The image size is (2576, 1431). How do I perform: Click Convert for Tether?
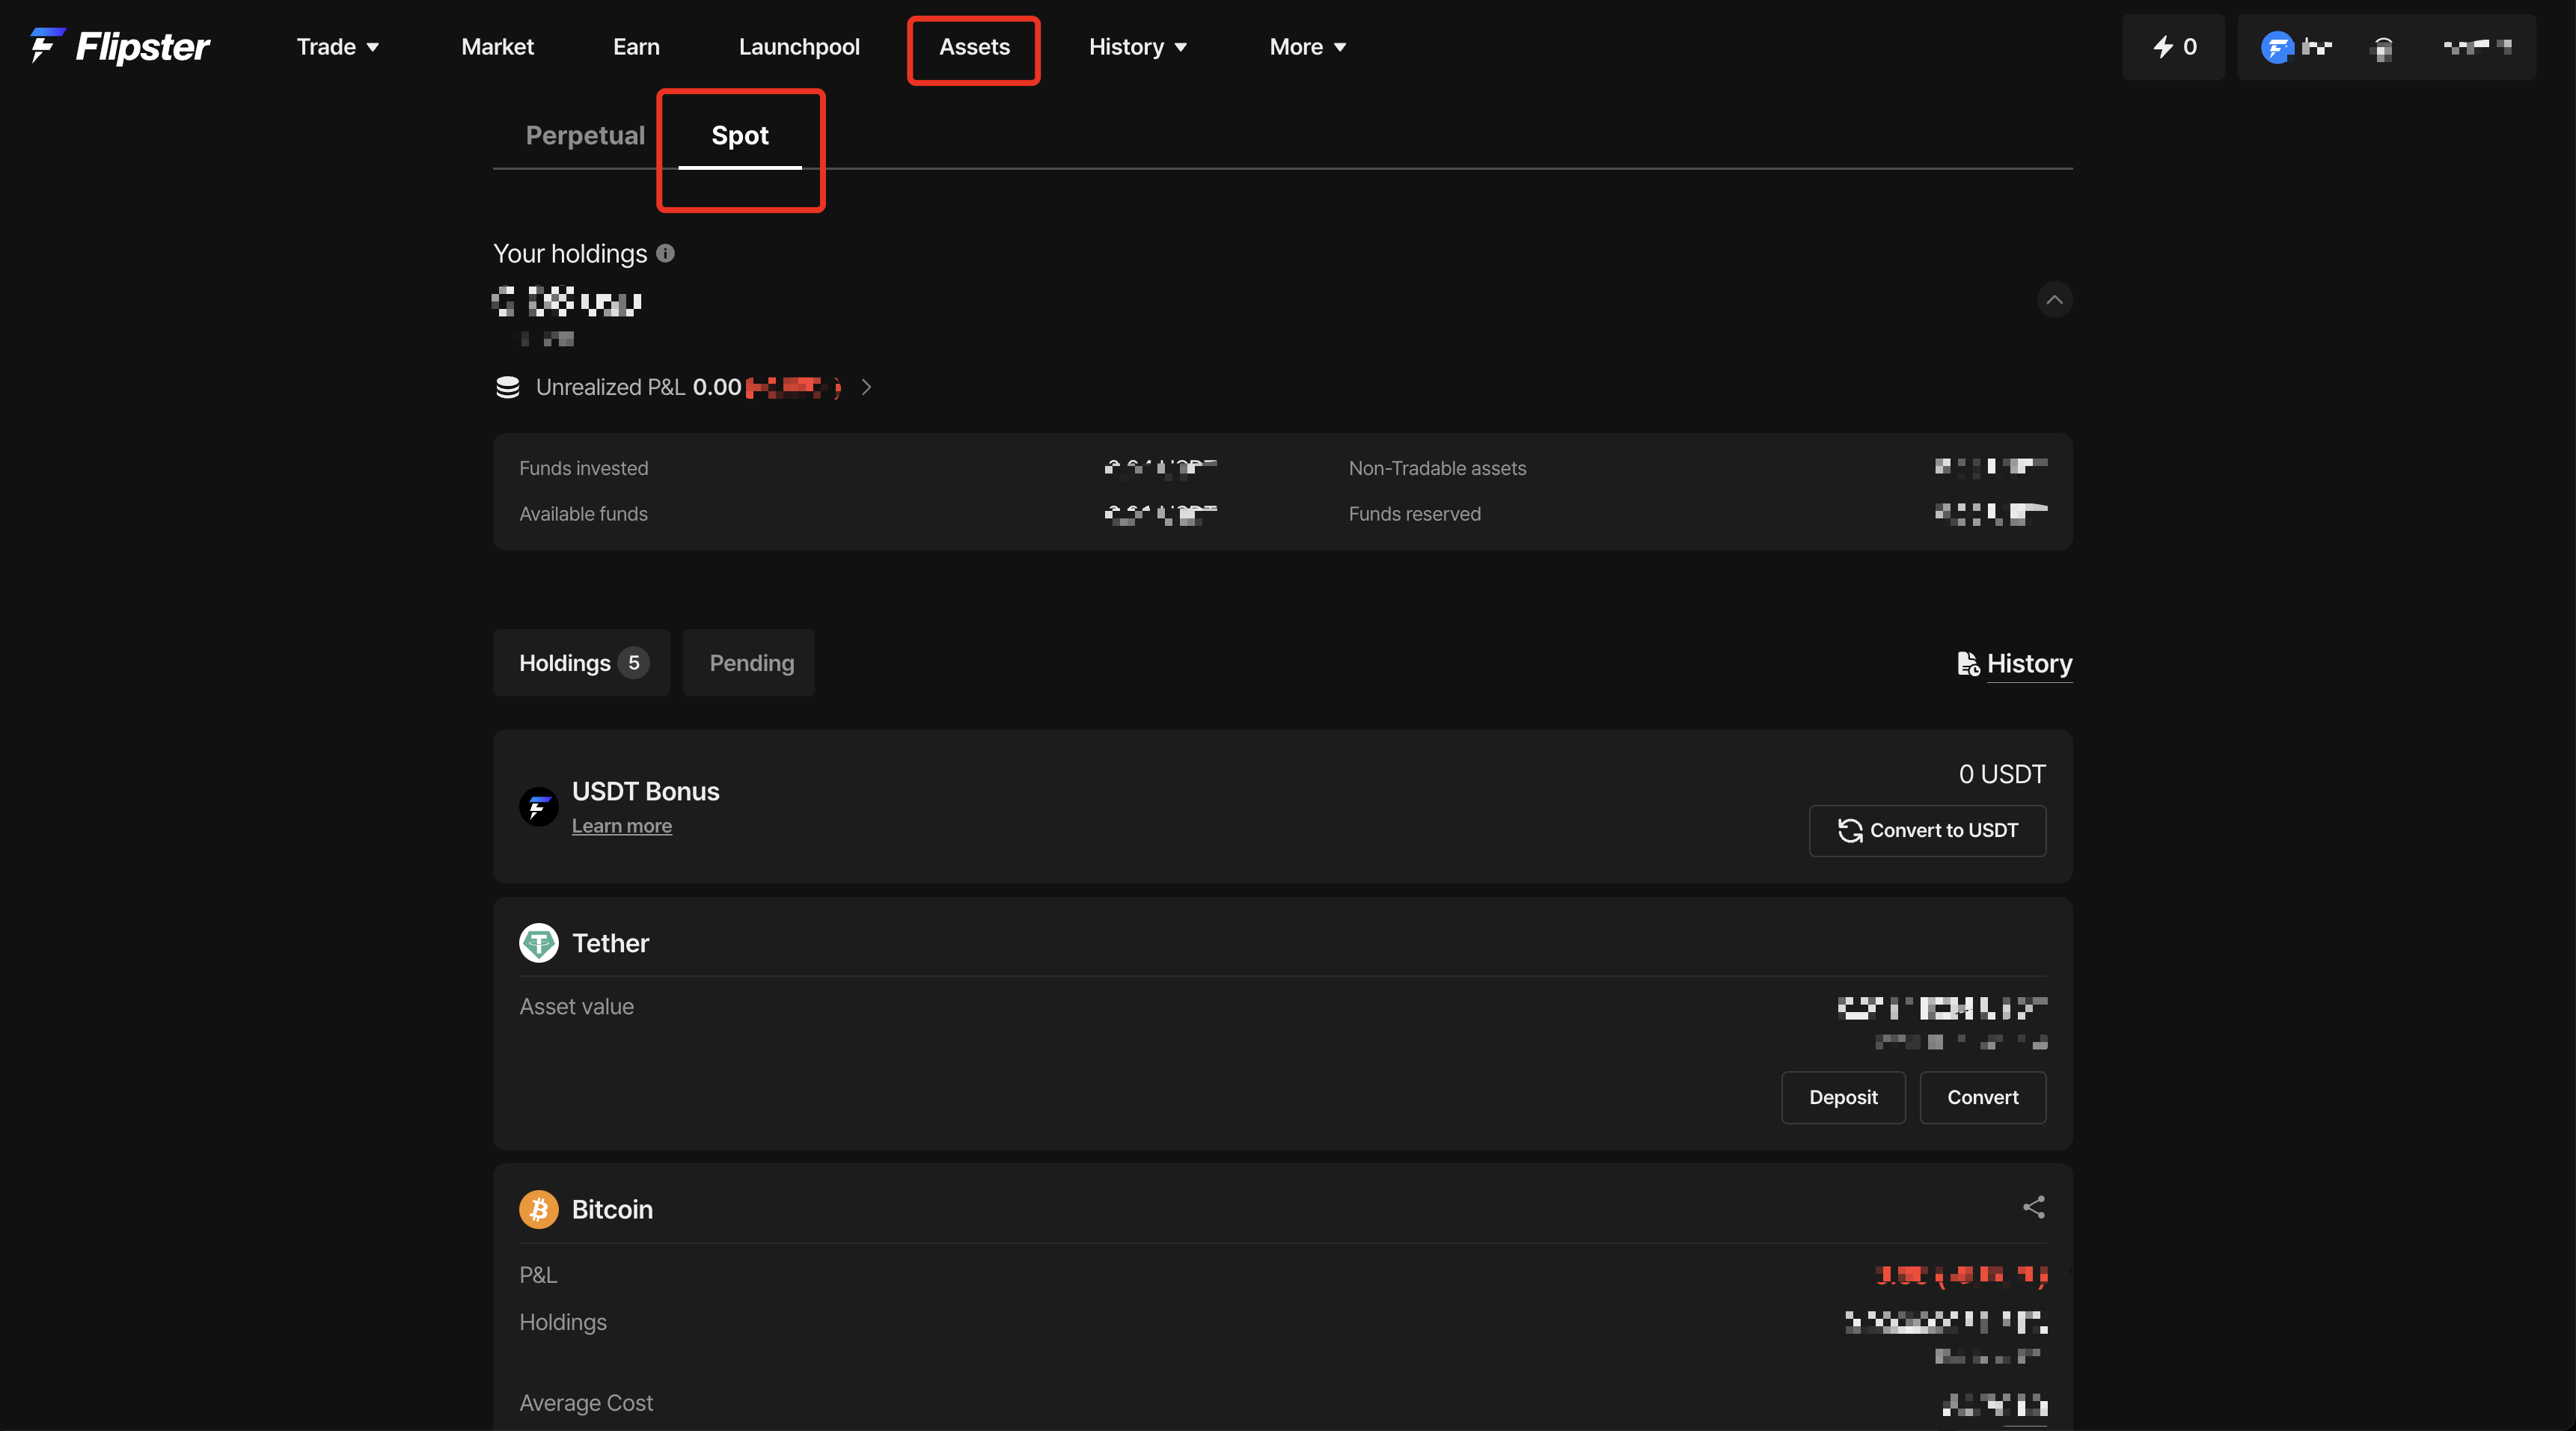coord(1982,1098)
